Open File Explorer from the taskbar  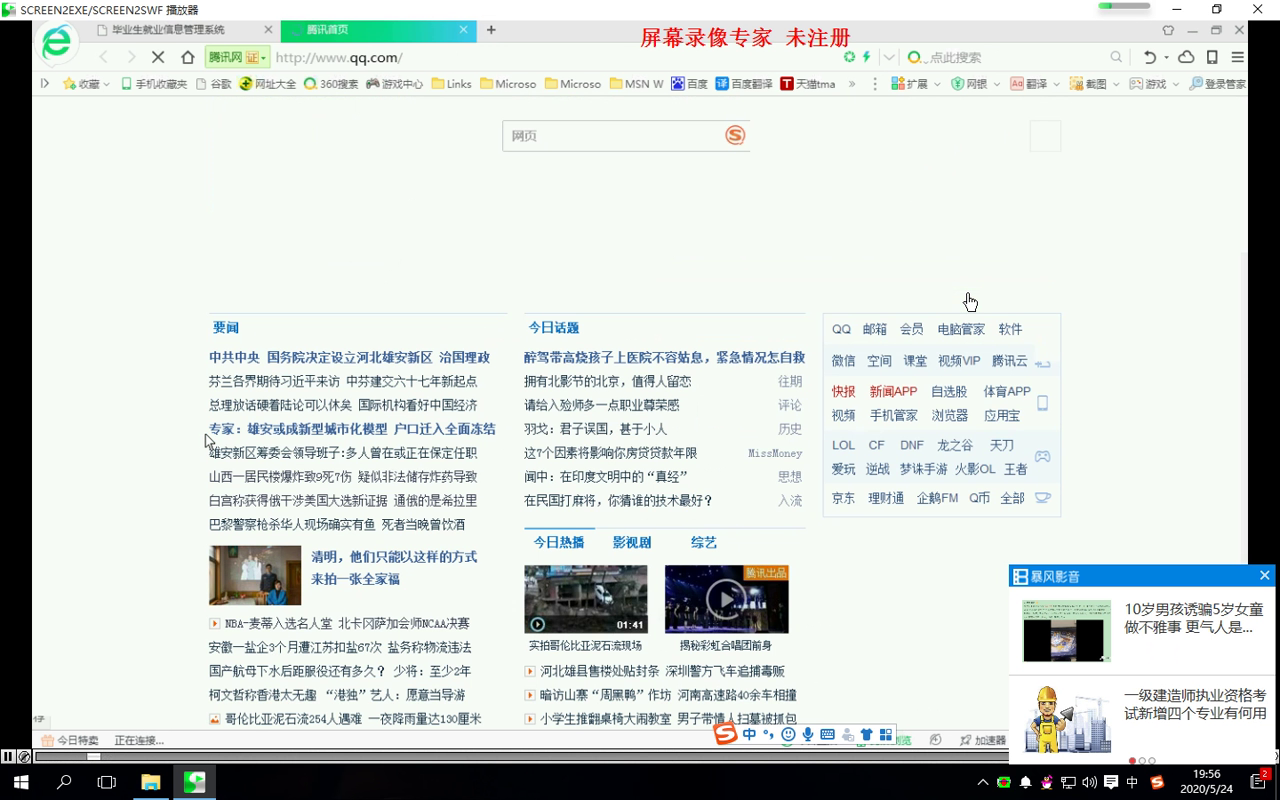click(x=150, y=782)
